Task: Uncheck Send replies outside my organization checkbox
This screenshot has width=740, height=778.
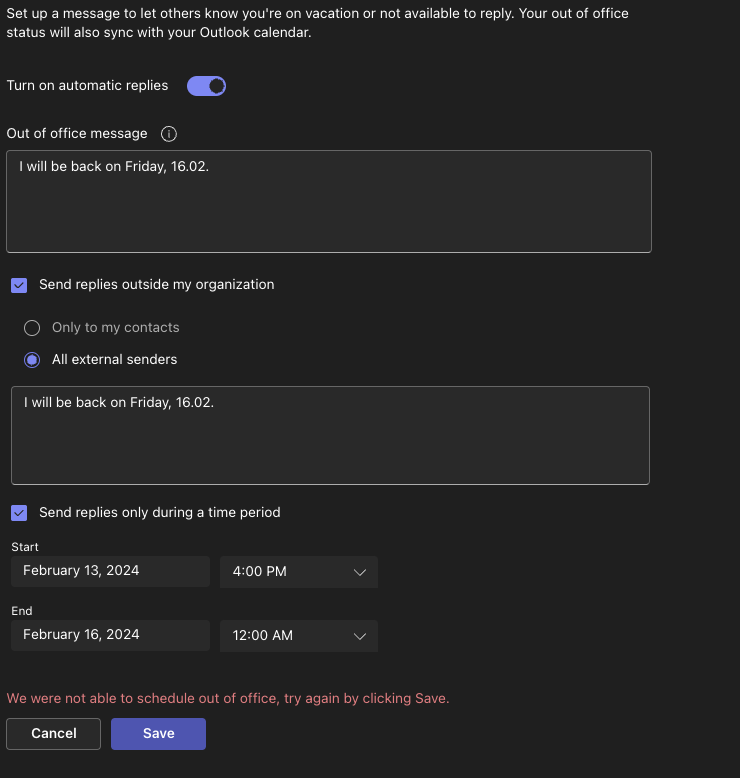Action: pyautogui.click(x=19, y=285)
